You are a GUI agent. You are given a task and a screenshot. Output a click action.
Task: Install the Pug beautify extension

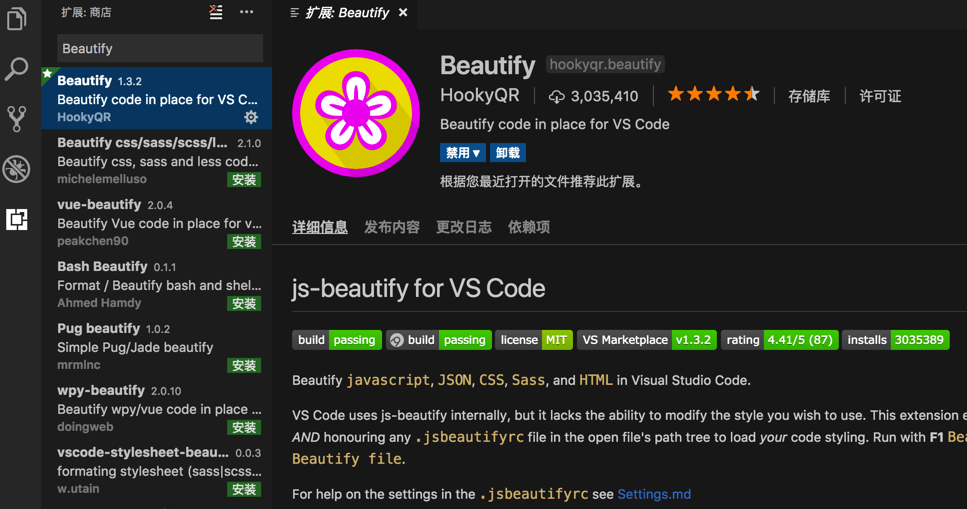coord(244,365)
